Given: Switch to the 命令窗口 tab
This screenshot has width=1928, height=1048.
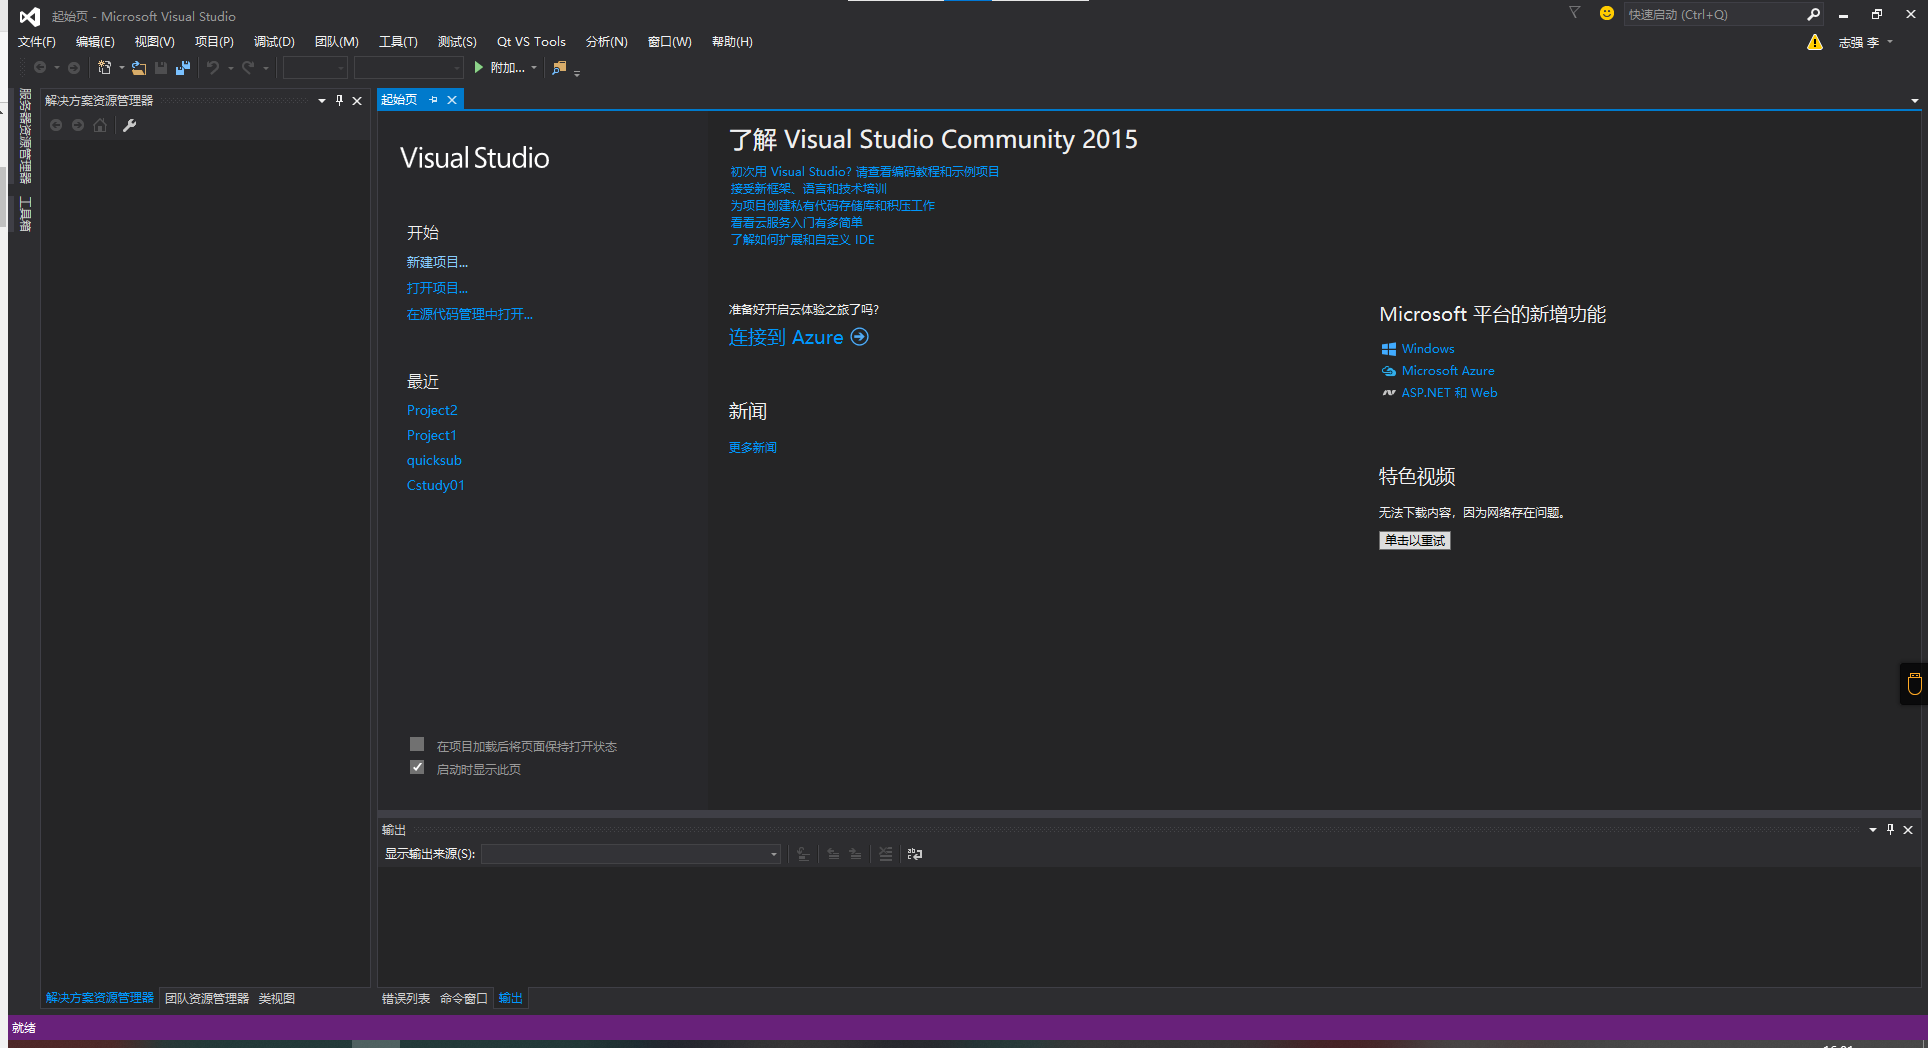Looking at the screenshot, I should (464, 998).
